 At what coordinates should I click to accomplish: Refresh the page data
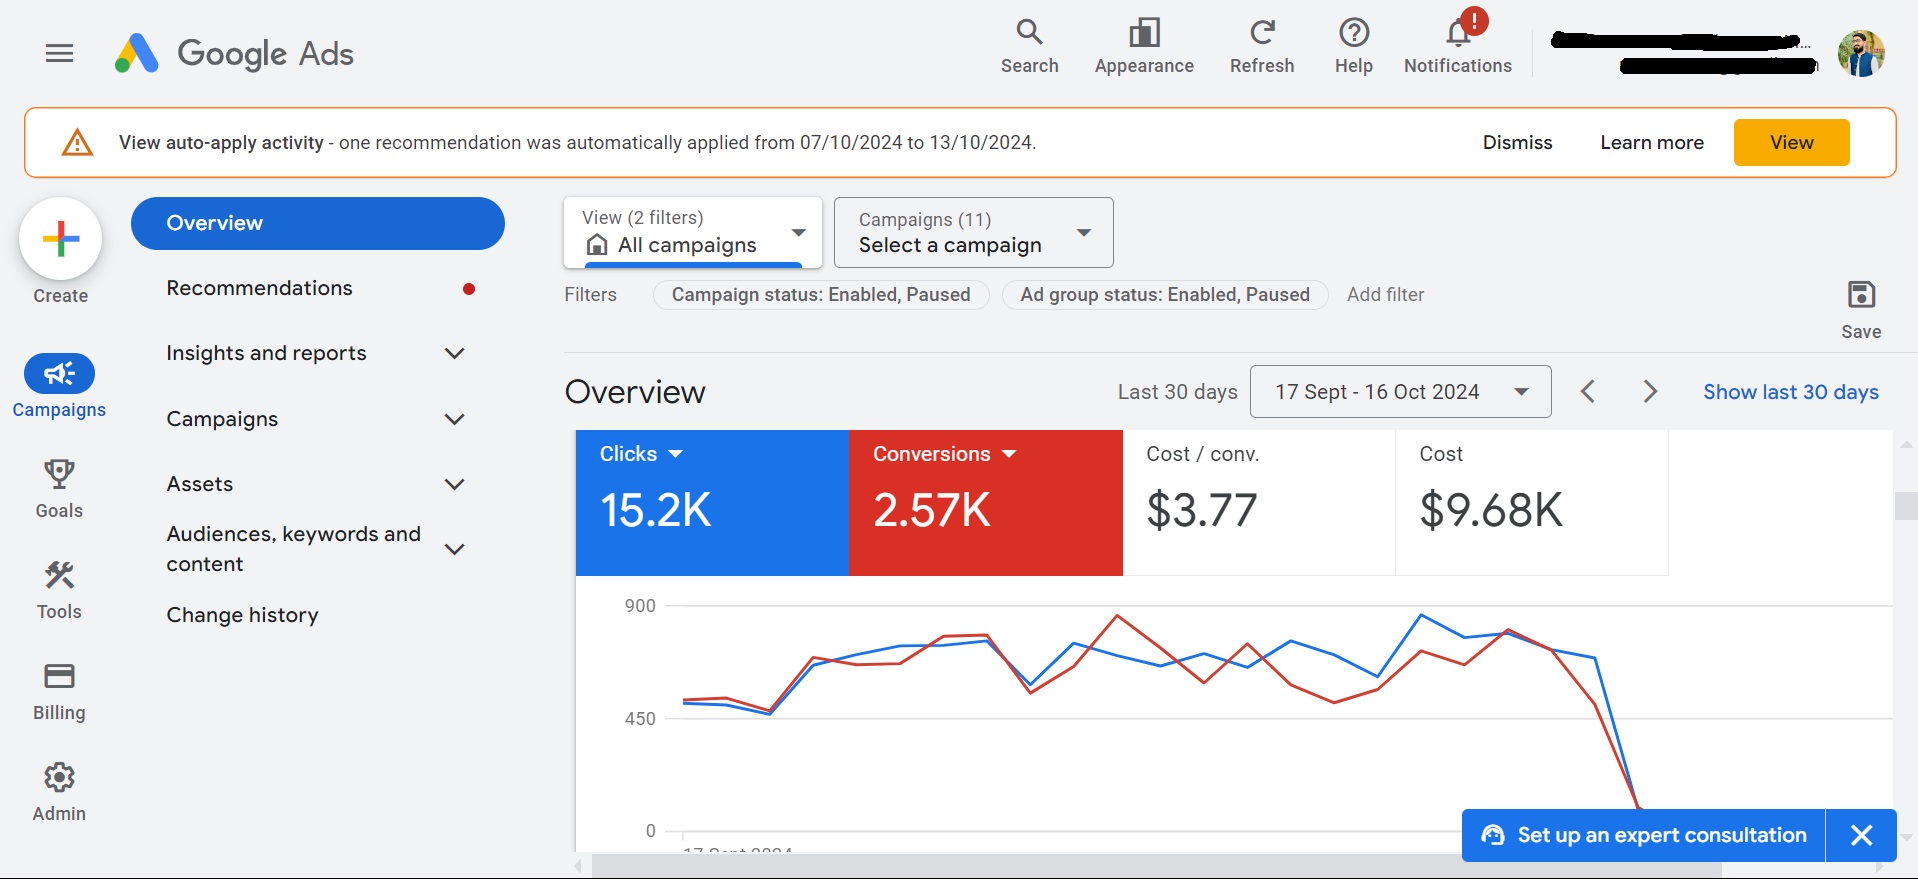(1262, 47)
